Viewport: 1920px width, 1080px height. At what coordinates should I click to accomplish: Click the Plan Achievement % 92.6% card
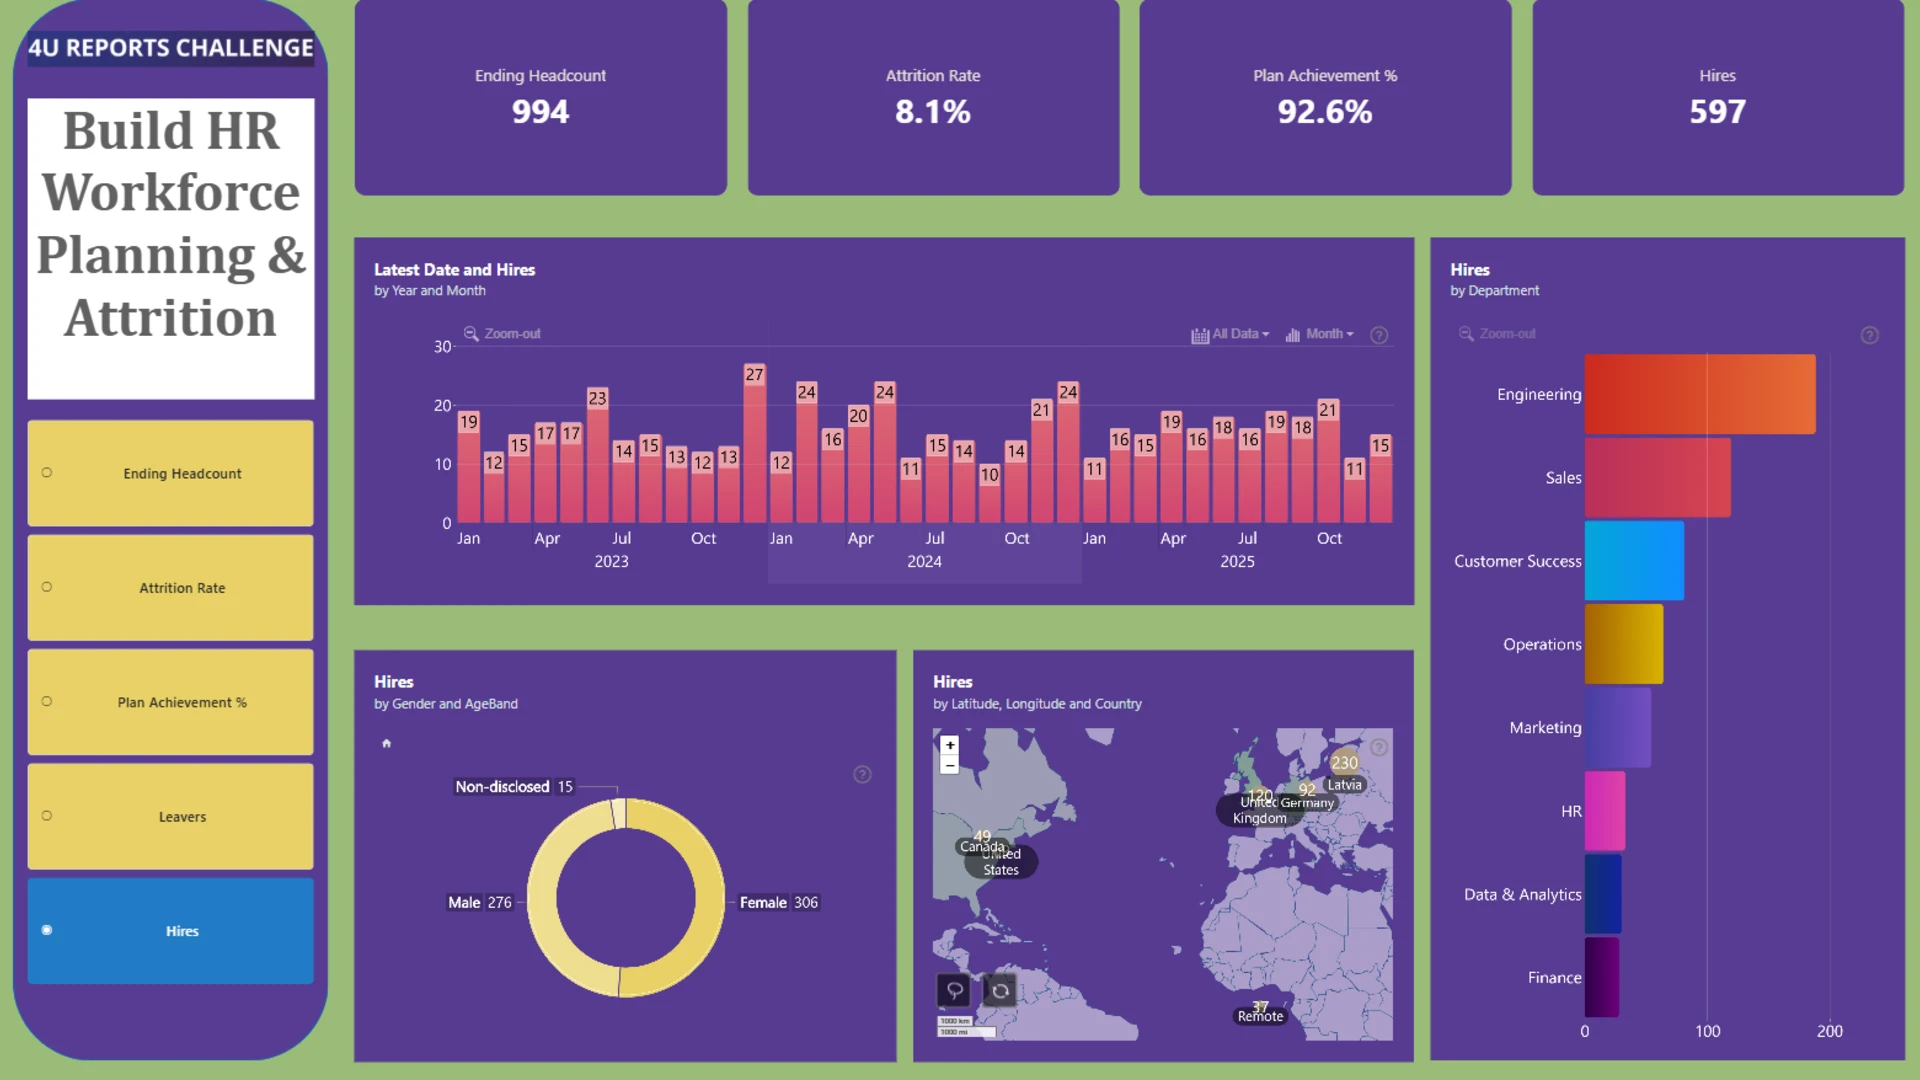[x=1325, y=97]
